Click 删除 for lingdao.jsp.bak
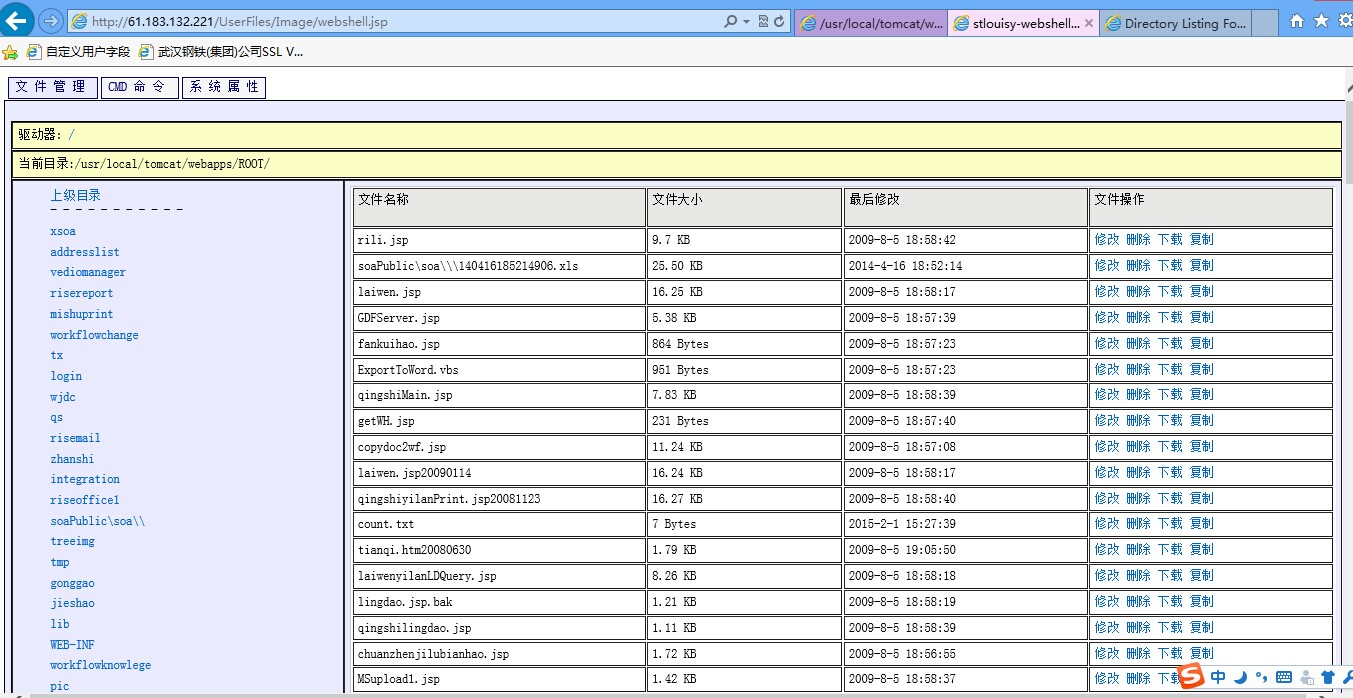1353x698 pixels. click(1138, 602)
